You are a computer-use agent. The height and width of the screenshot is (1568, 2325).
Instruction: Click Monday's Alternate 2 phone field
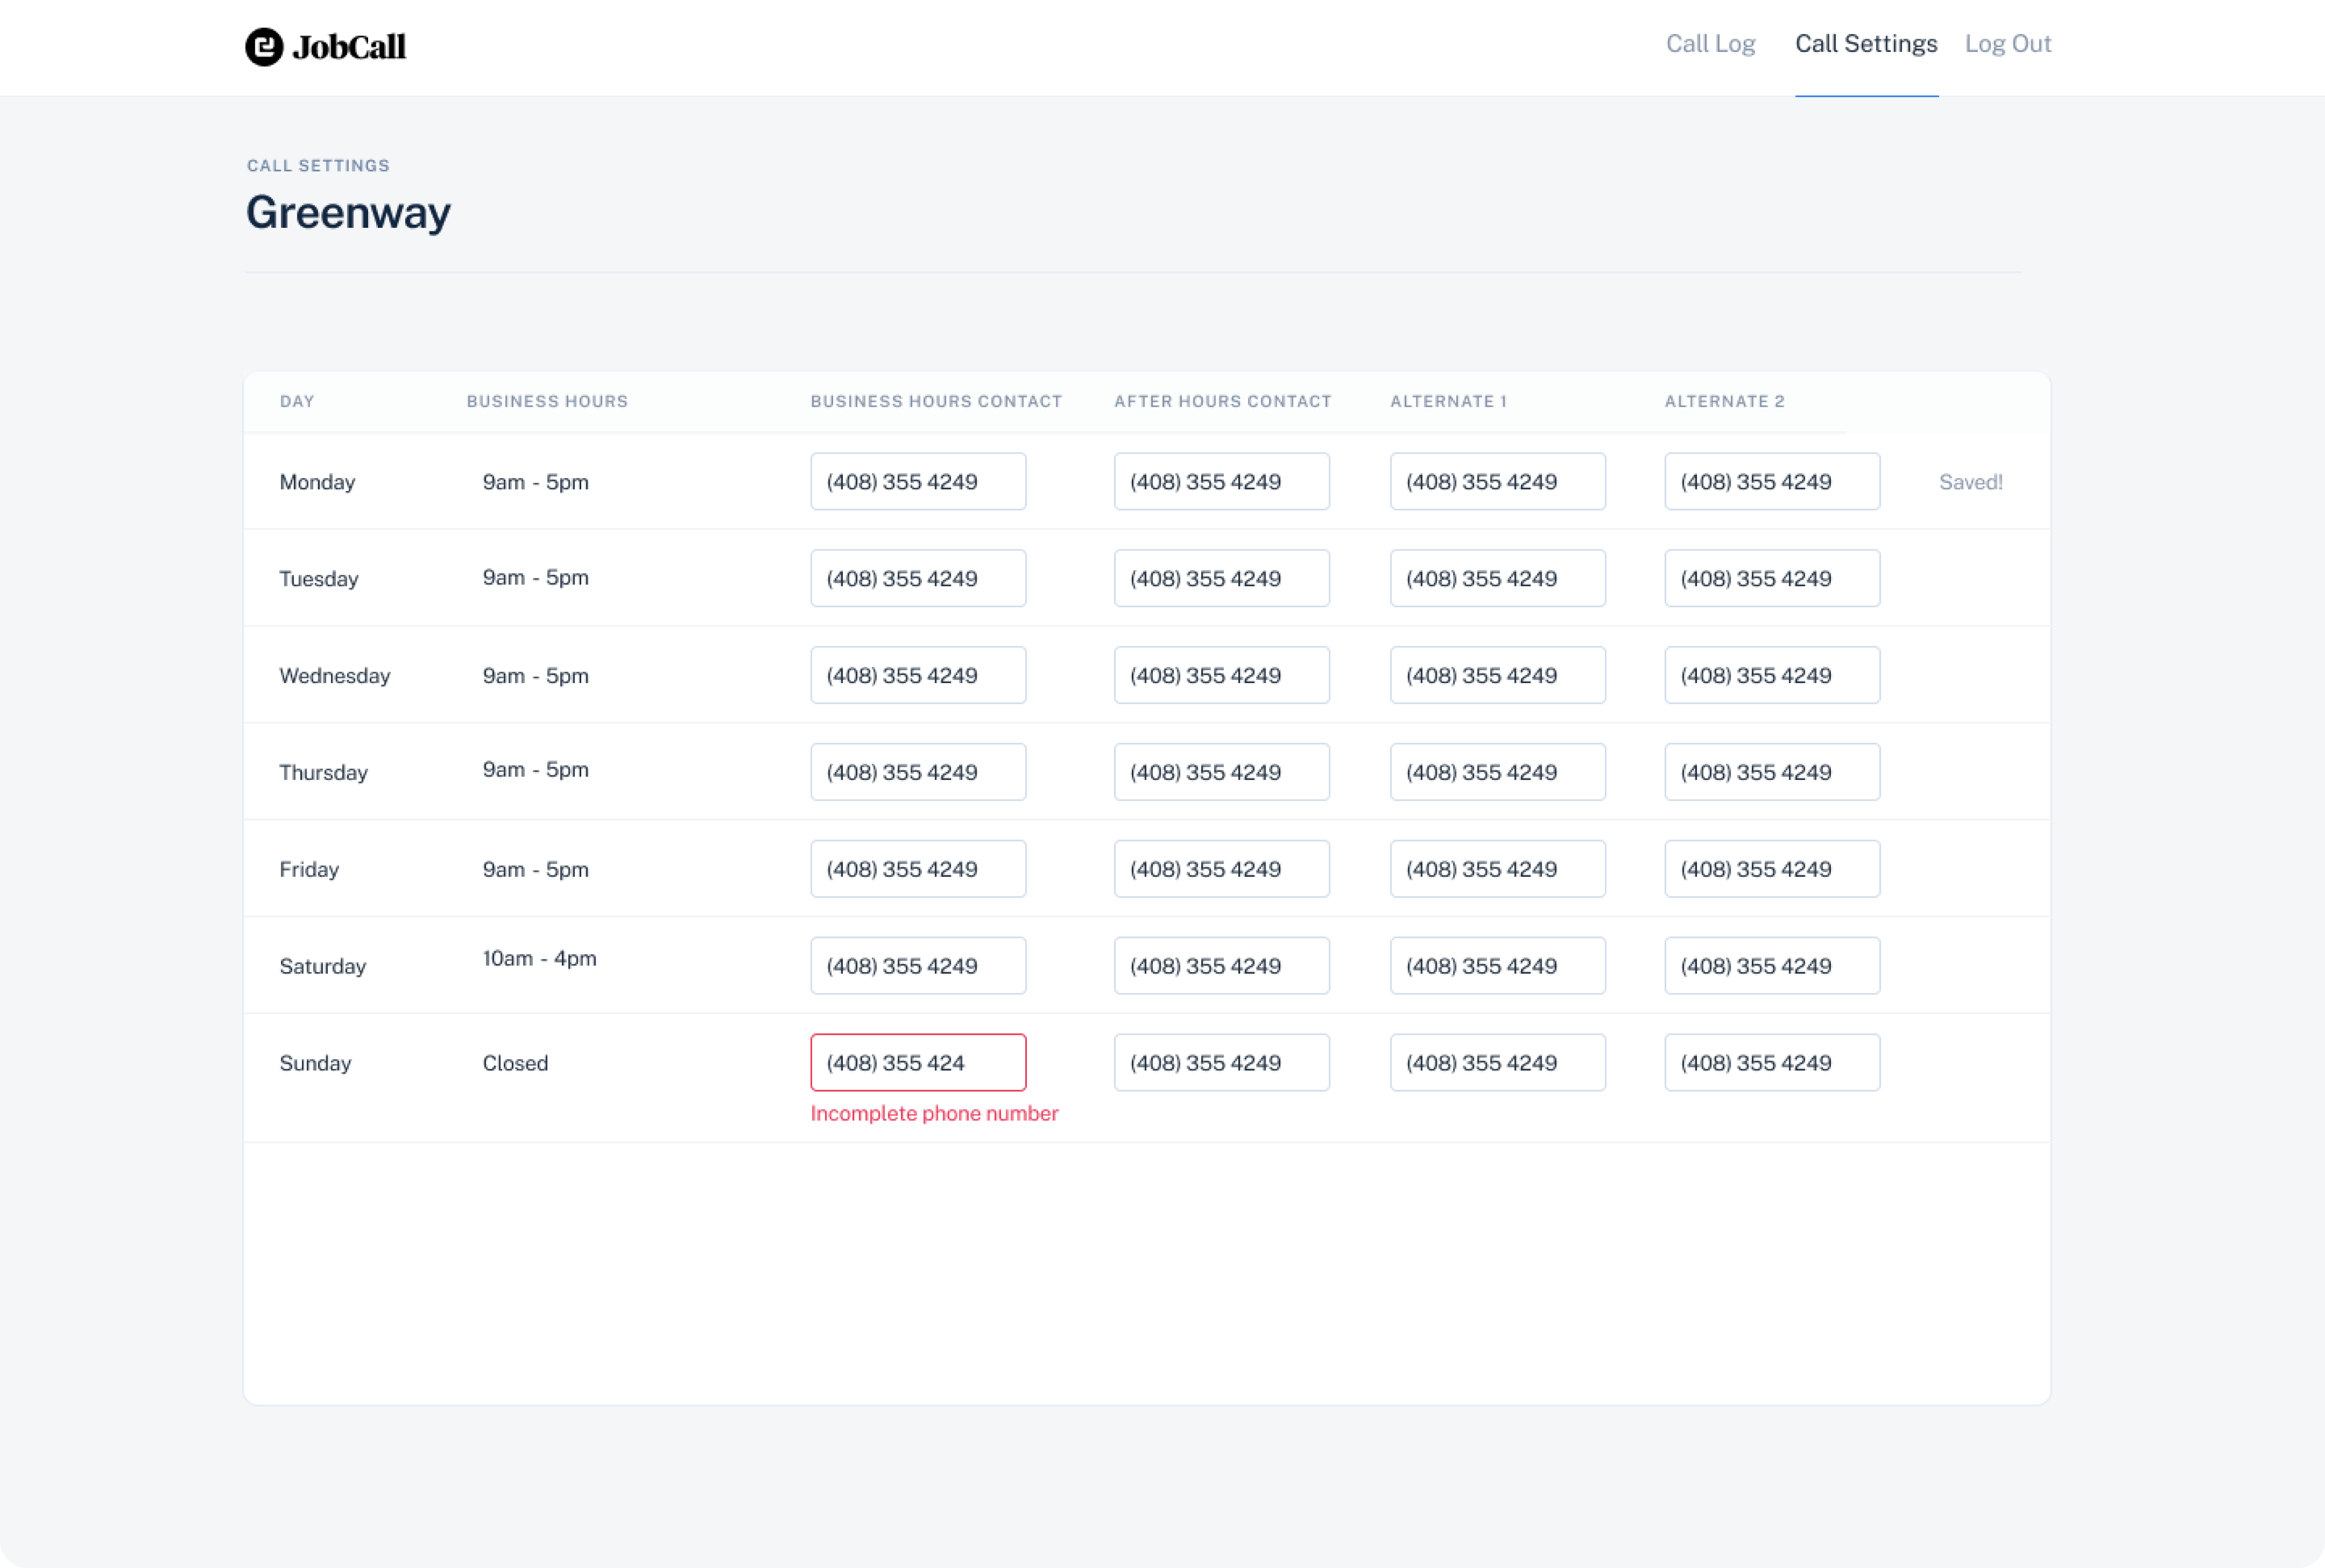point(1772,481)
